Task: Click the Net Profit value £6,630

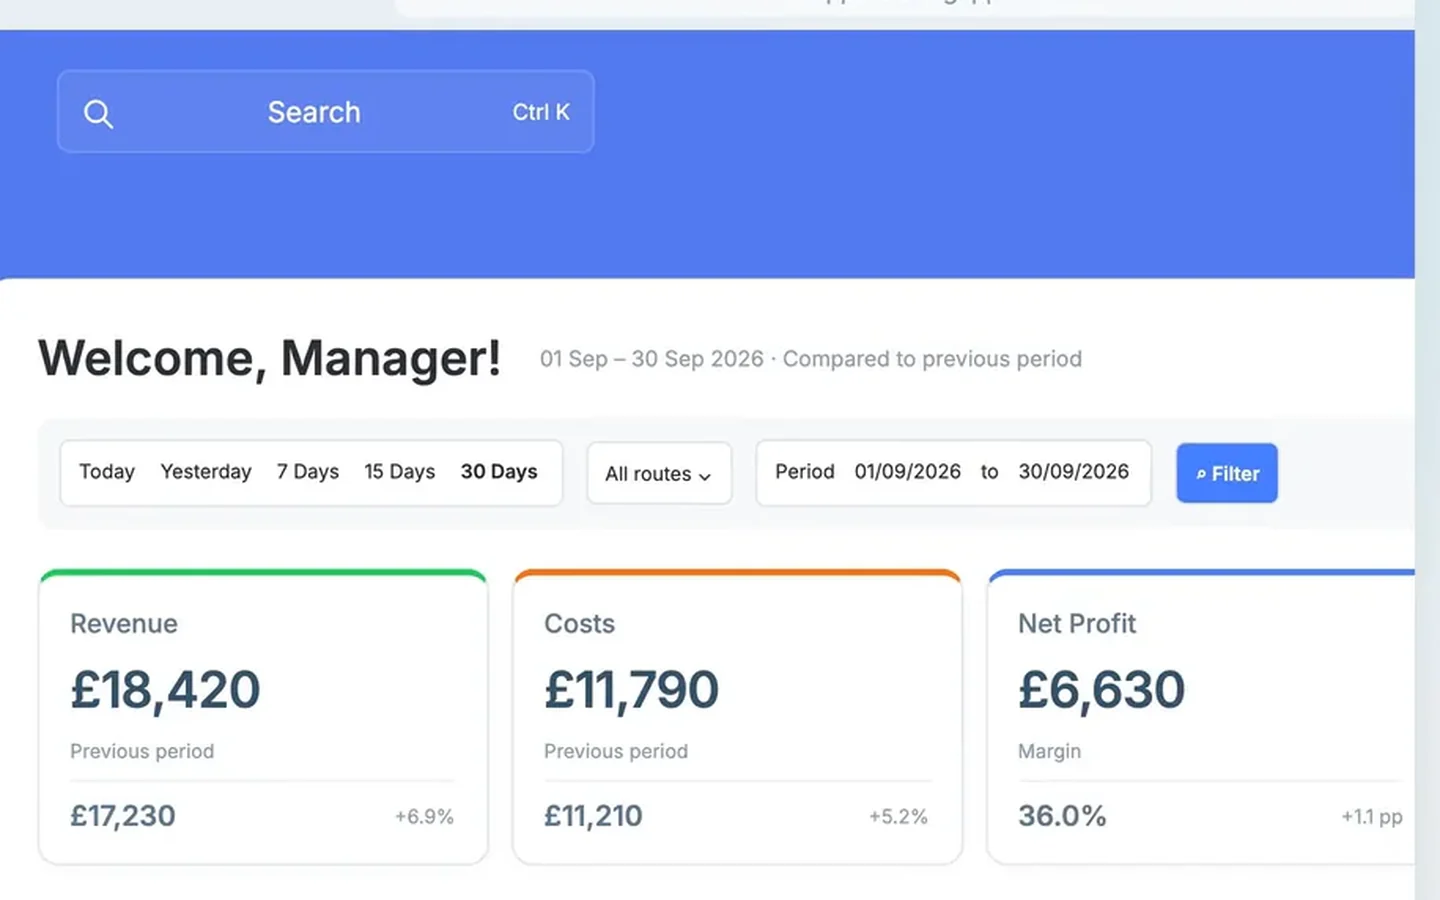Action: tap(1101, 690)
